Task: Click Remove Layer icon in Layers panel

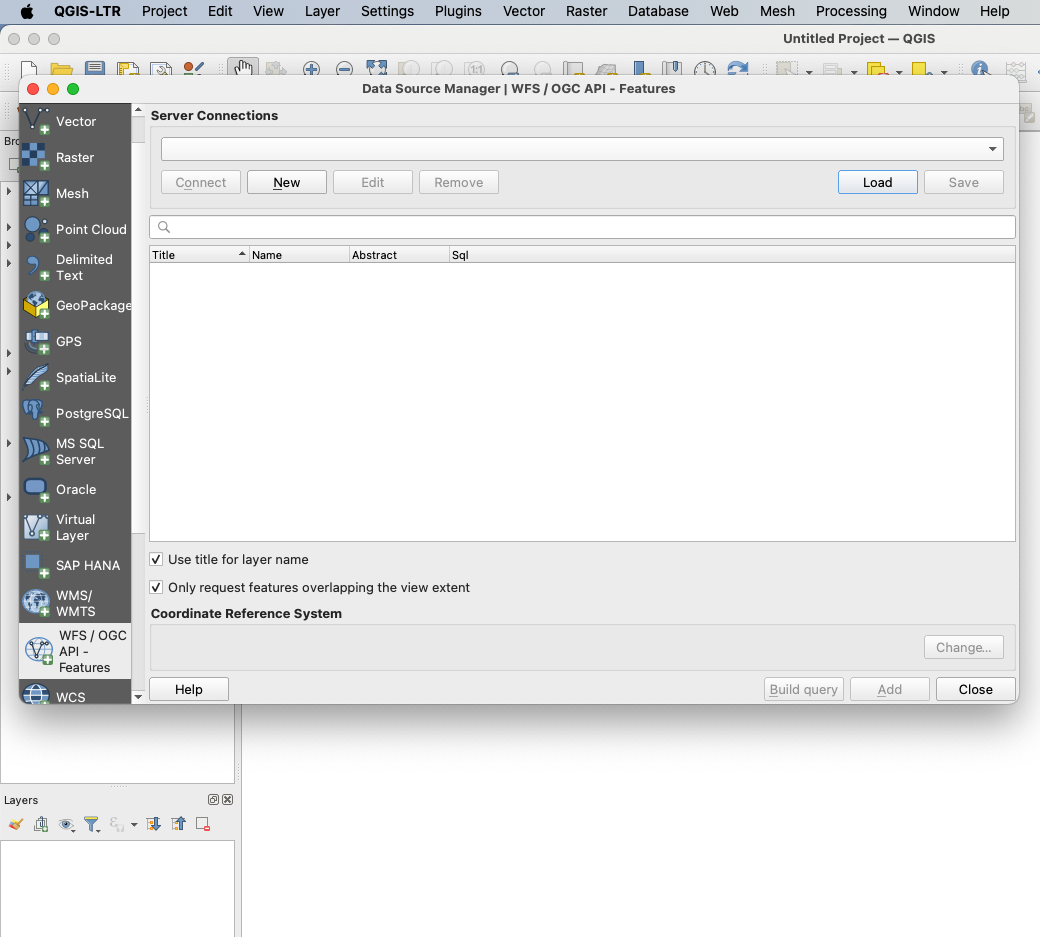Action: pyautogui.click(x=203, y=824)
